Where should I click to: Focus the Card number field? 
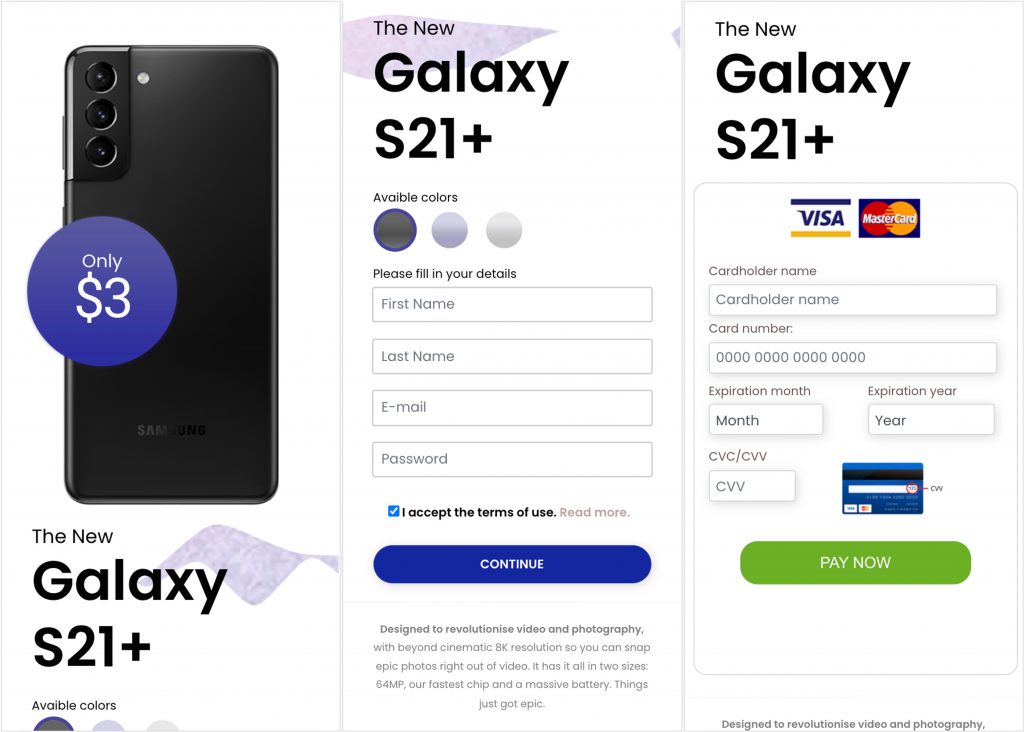[852, 357]
